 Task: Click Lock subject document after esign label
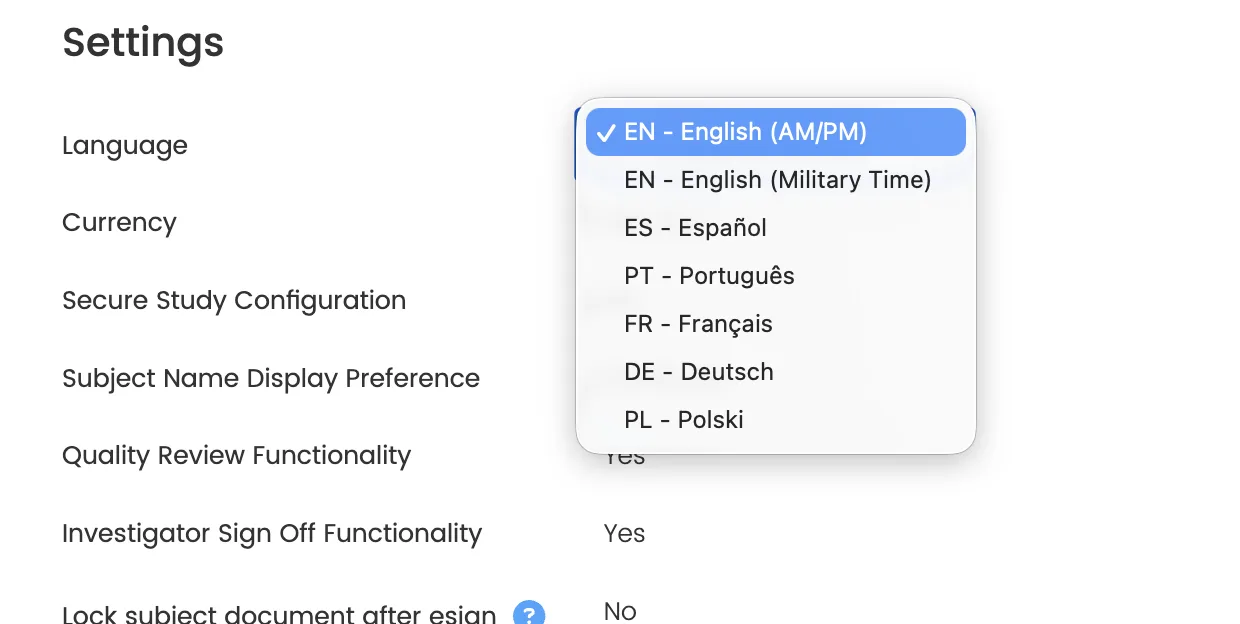coord(279,613)
